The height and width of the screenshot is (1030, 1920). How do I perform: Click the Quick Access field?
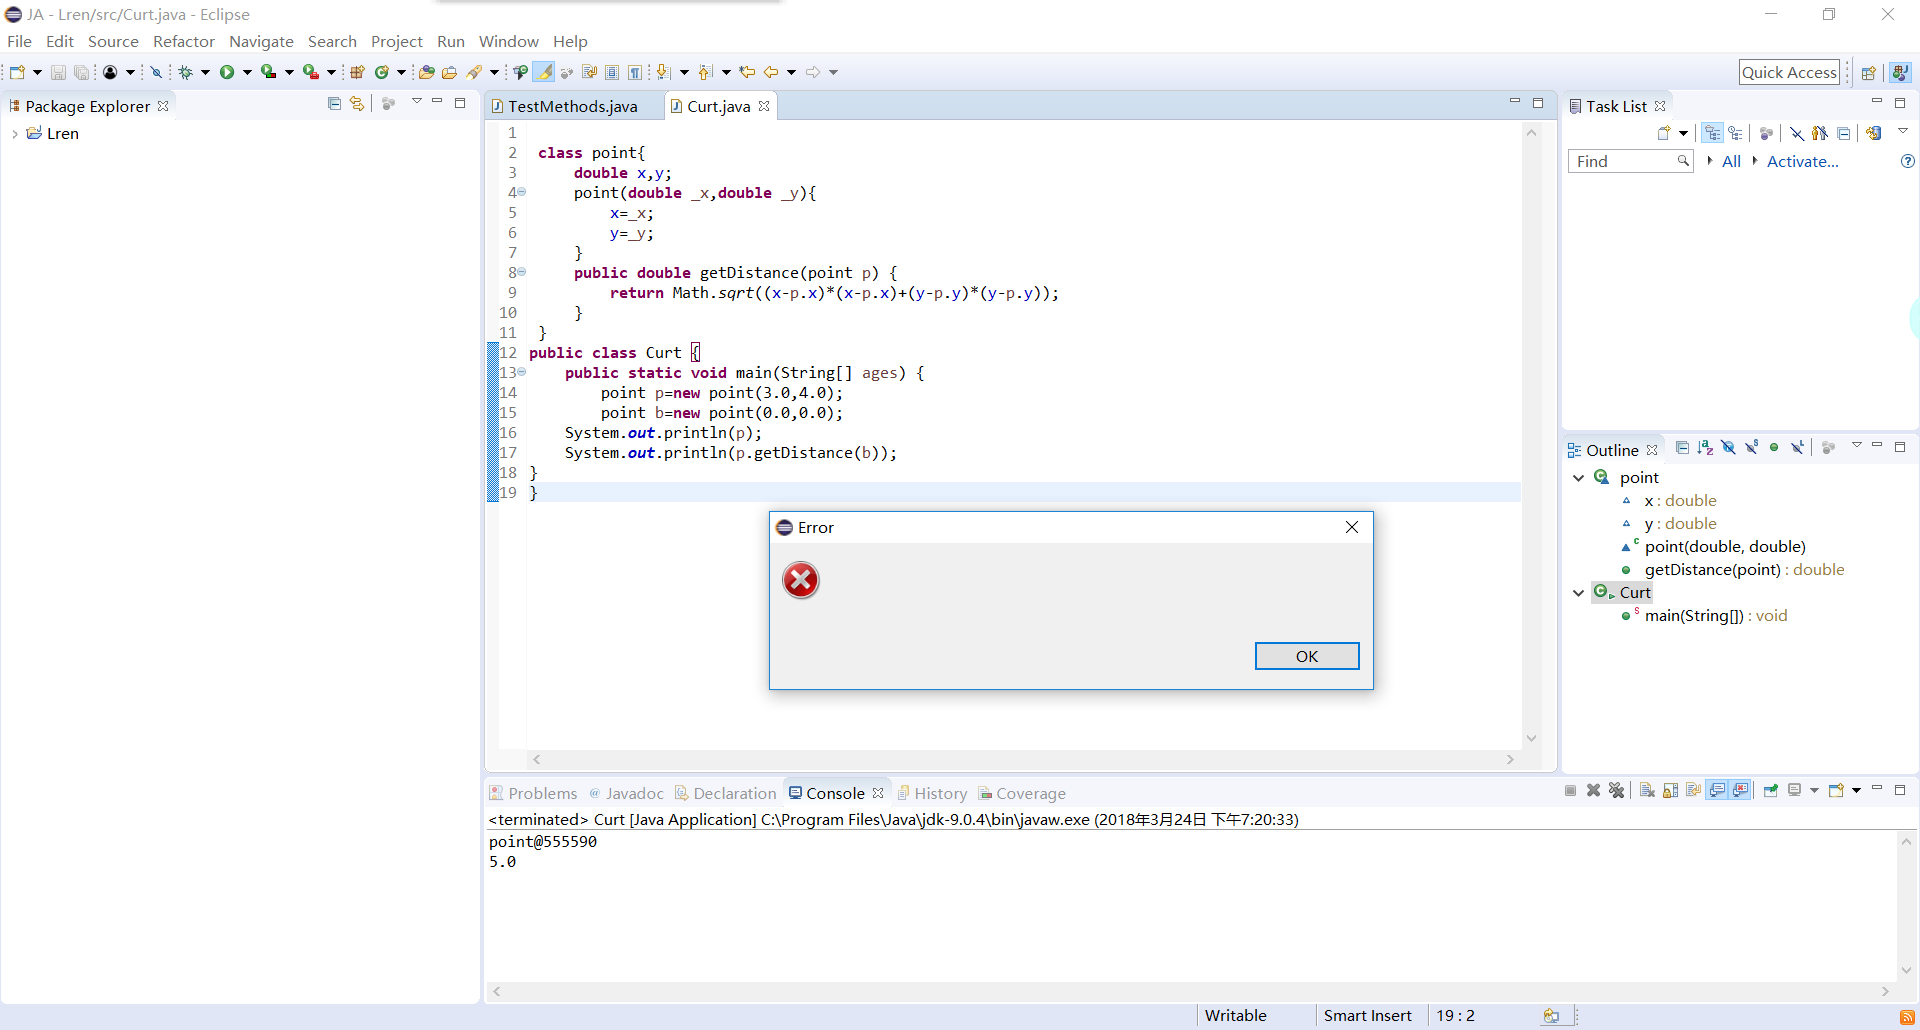click(1789, 72)
